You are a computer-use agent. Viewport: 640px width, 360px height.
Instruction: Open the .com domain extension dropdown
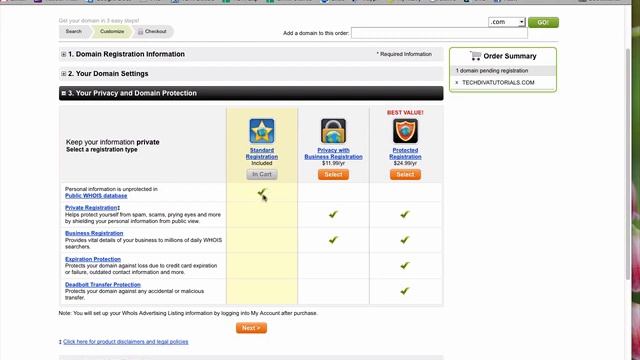(507, 22)
